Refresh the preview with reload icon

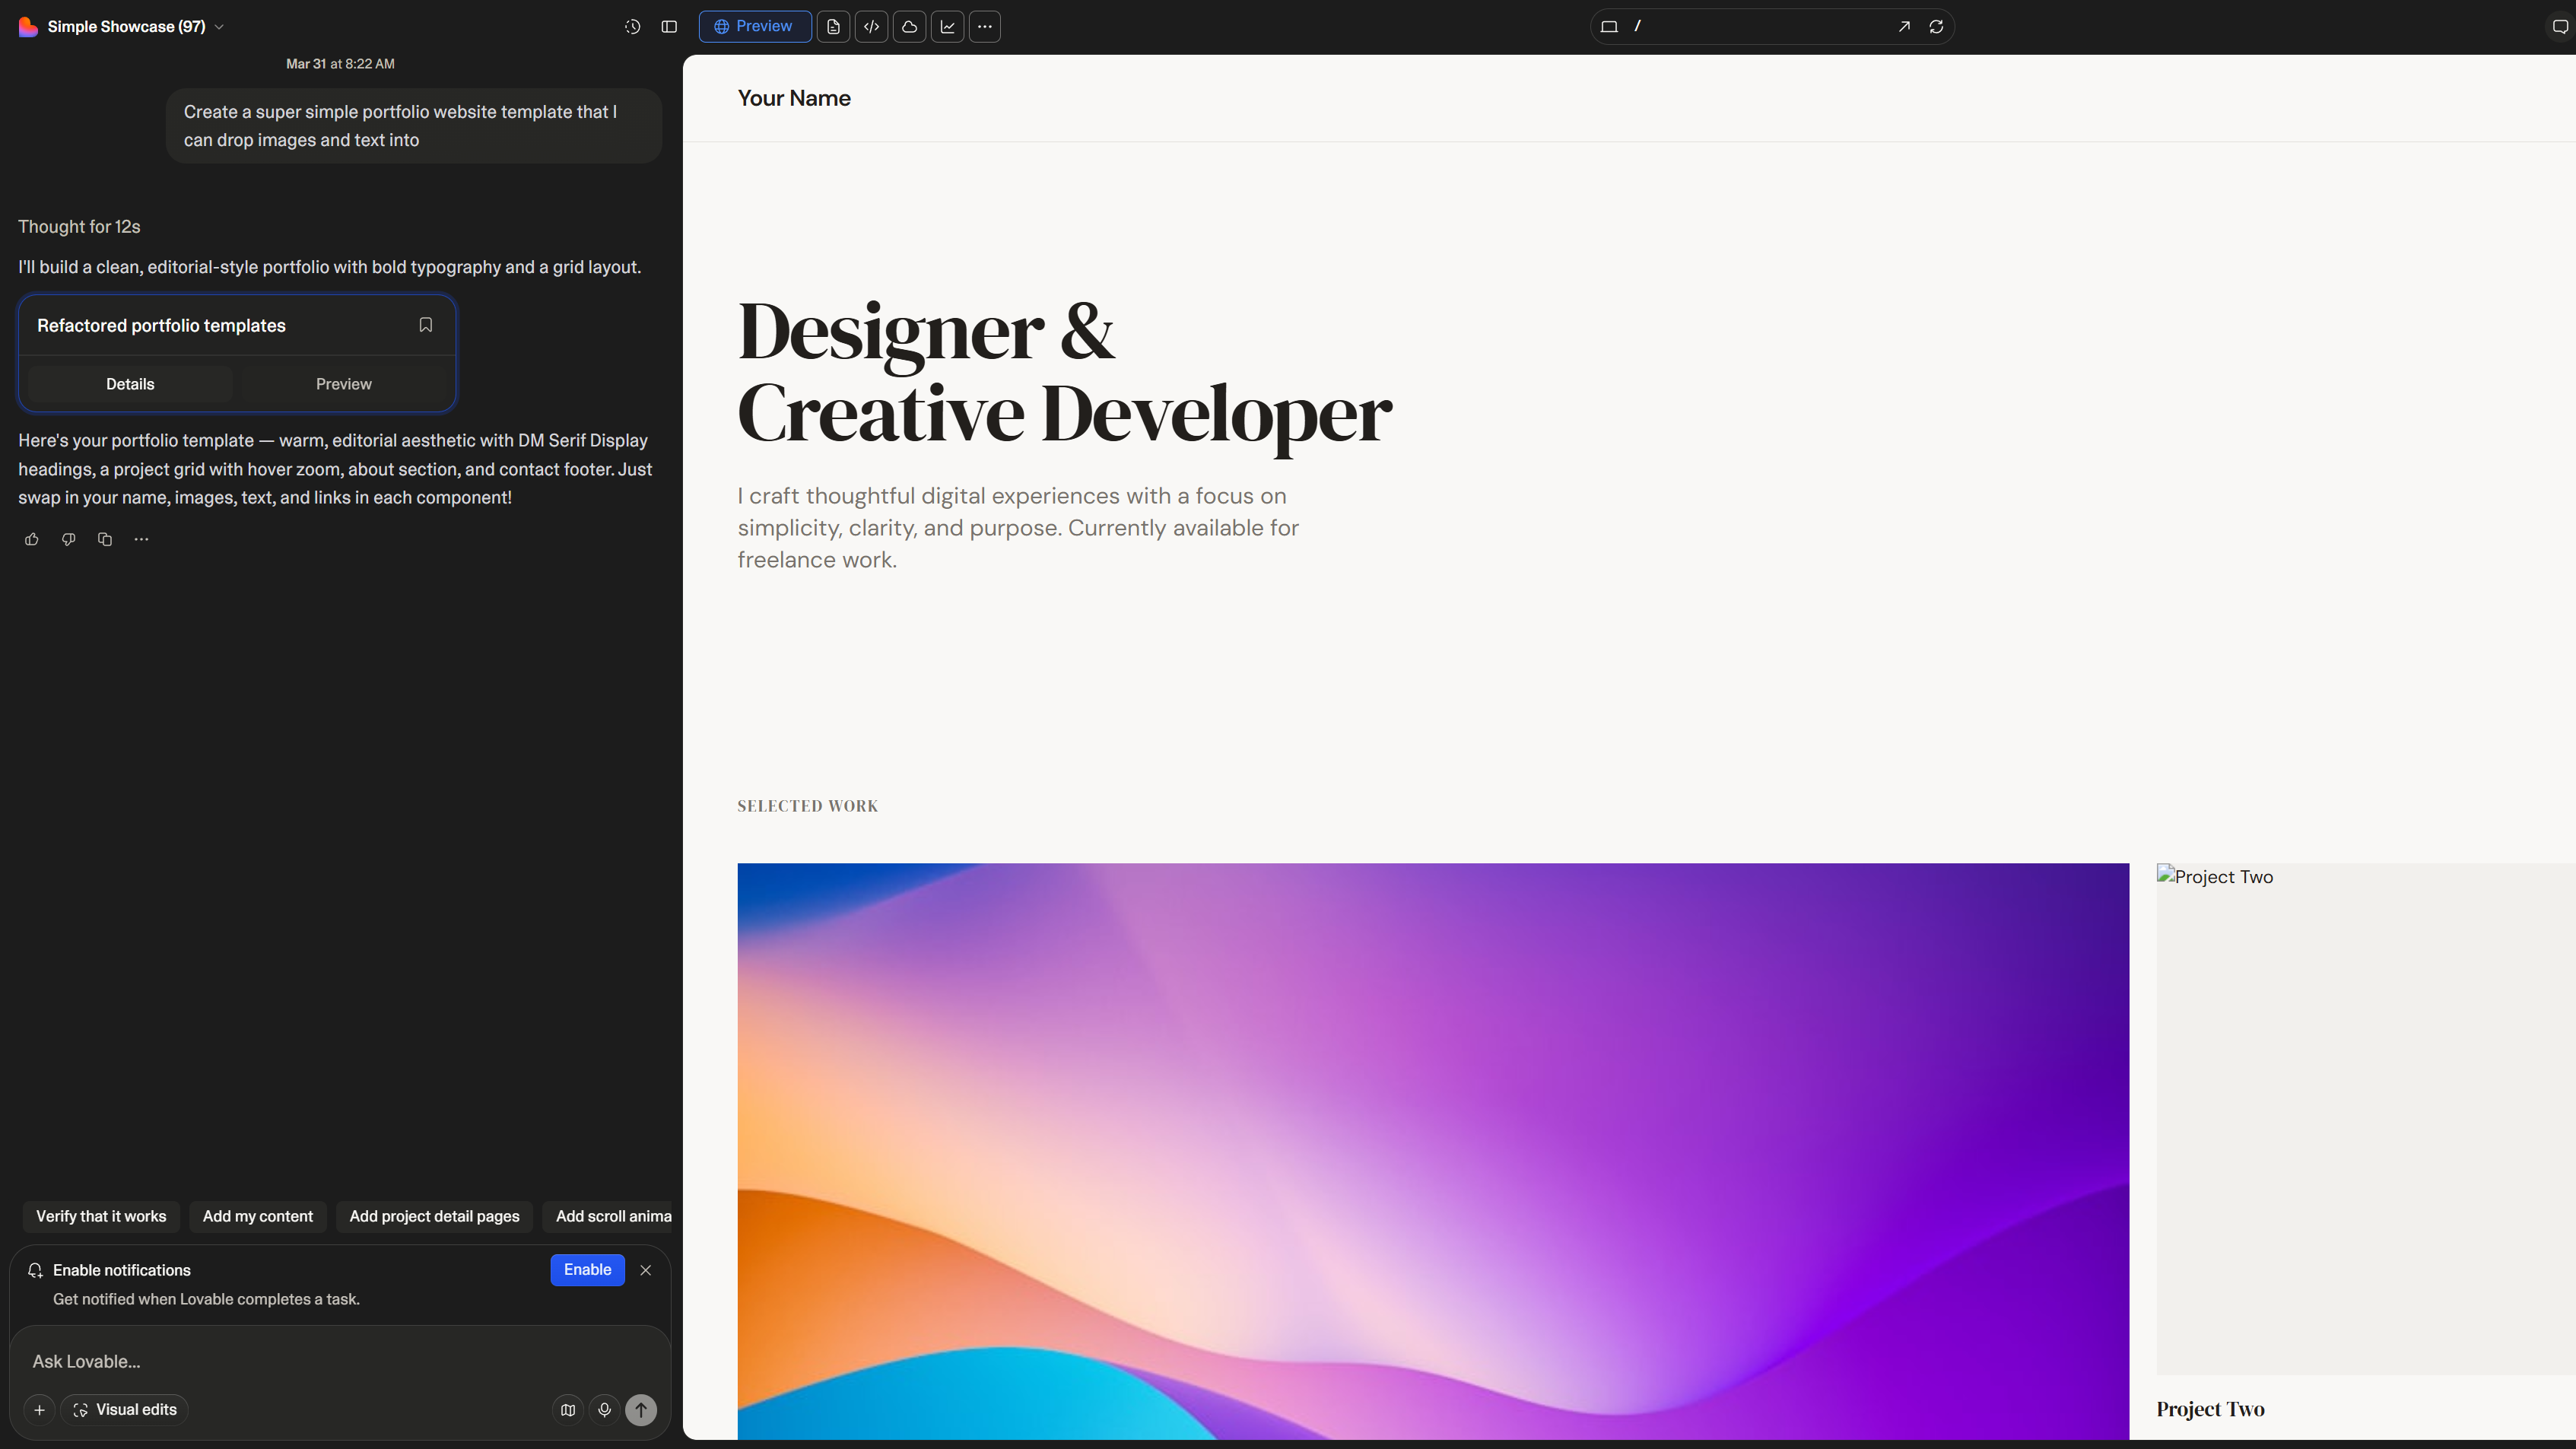[x=1936, y=27]
